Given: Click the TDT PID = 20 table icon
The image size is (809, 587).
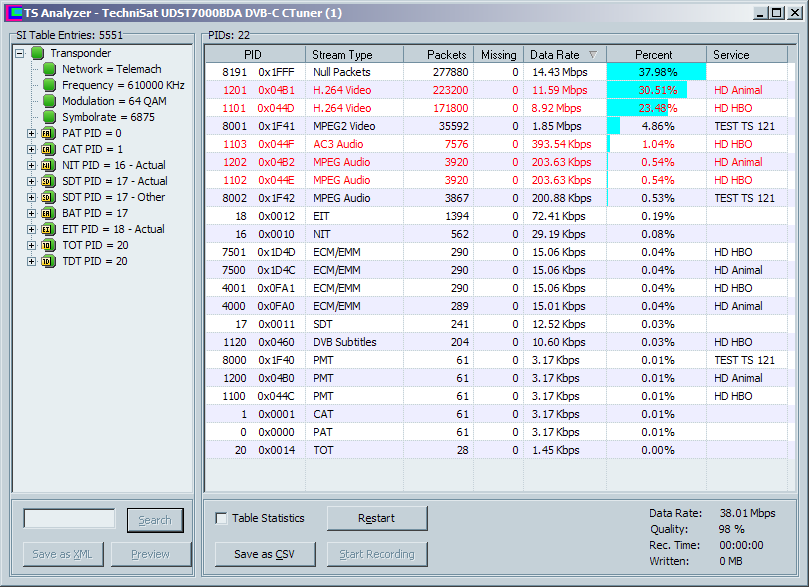Looking at the screenshot, I should (x=48, y=261).
